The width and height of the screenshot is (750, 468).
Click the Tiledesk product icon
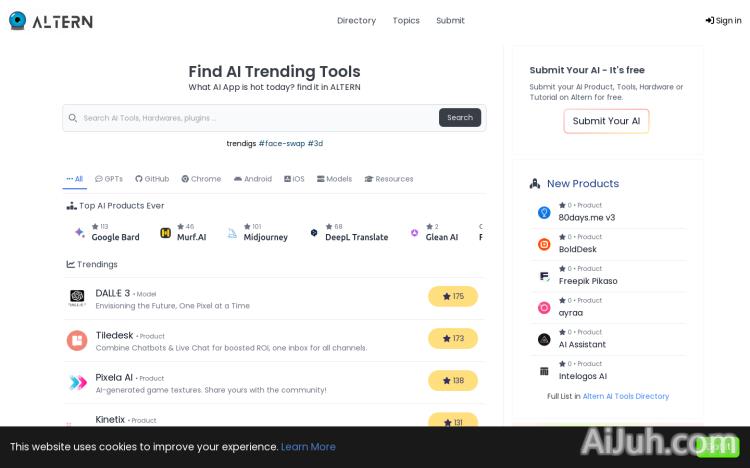pyautogui.click(x=77, y=340)
